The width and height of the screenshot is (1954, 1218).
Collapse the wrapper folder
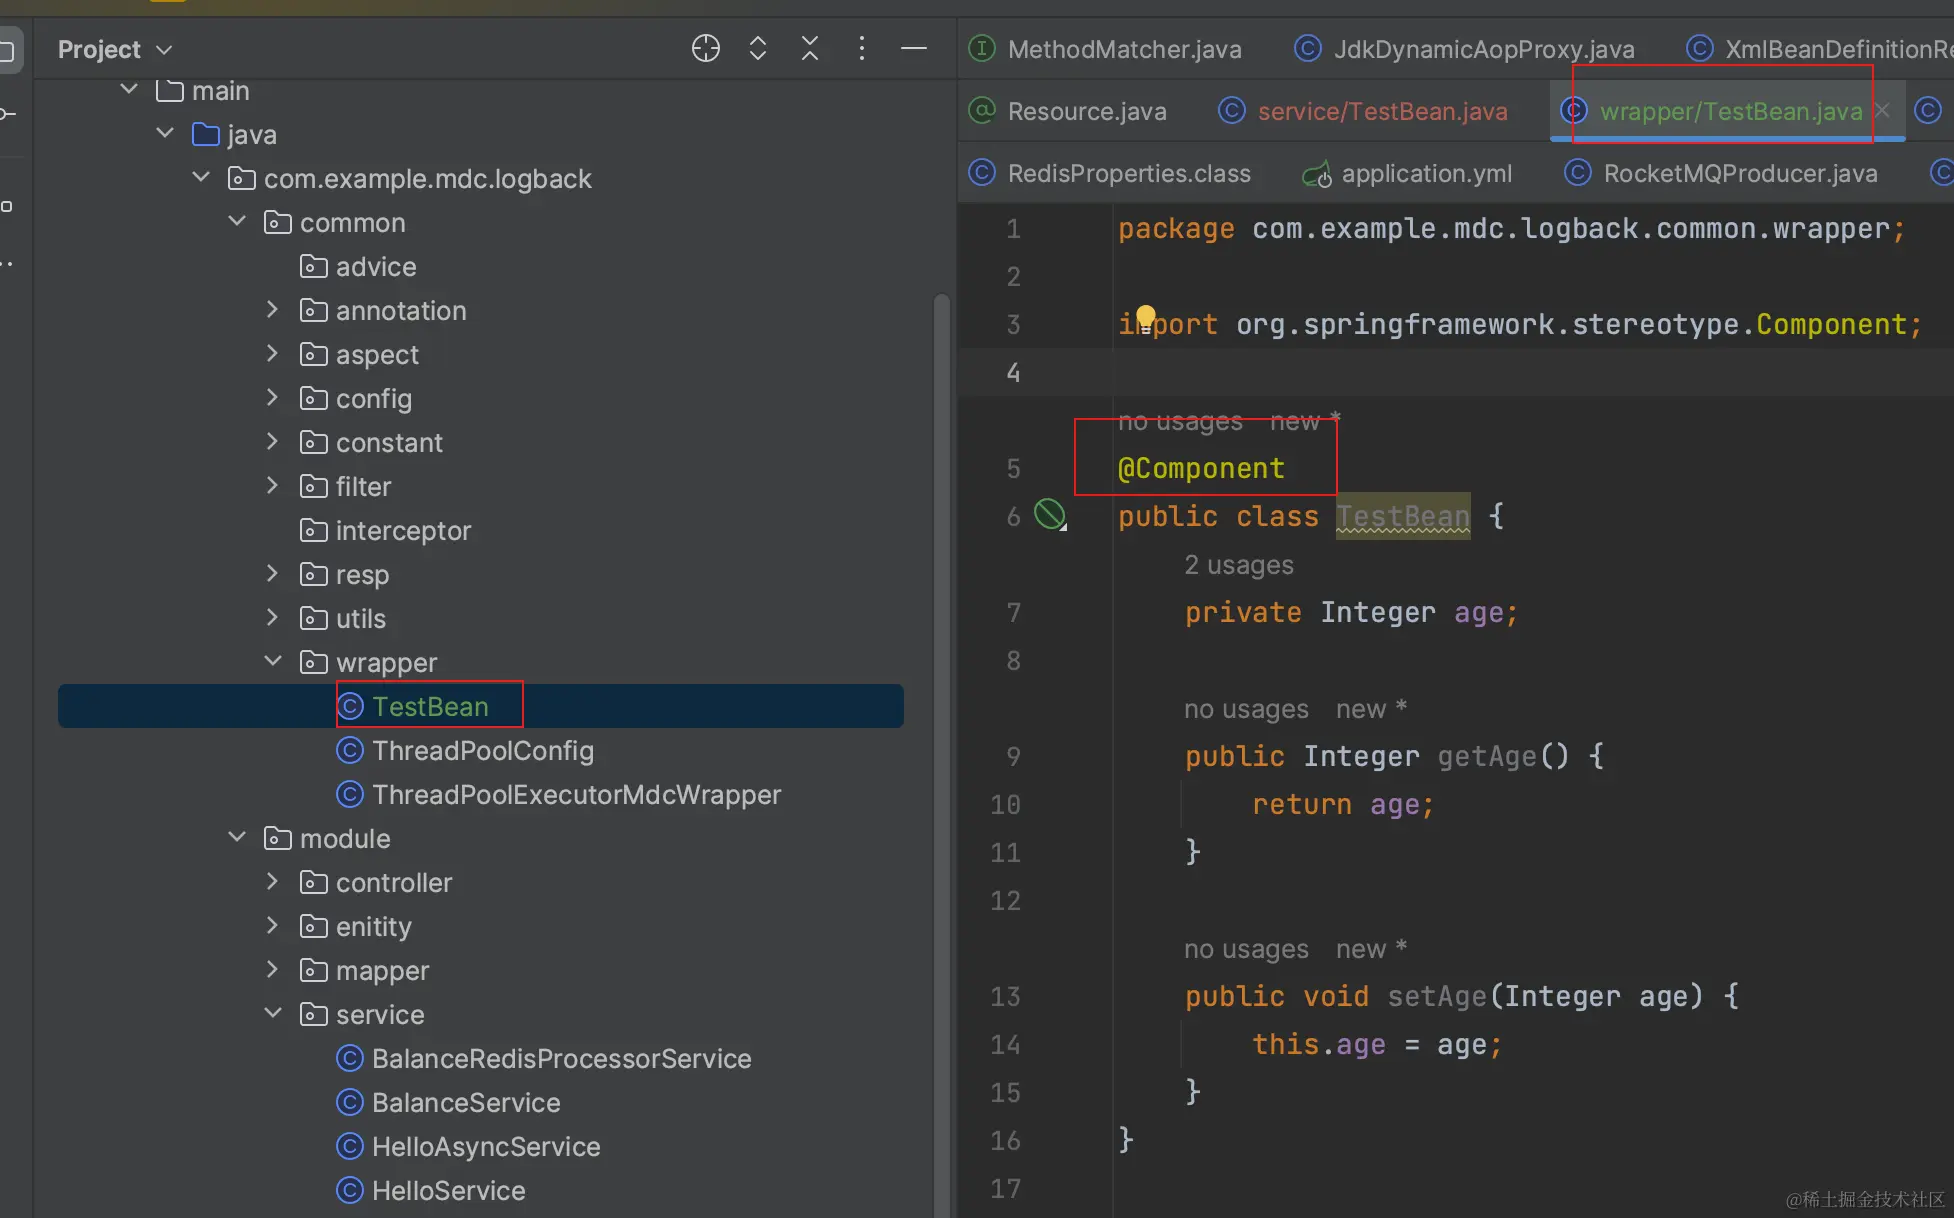(x=273, y=661)
